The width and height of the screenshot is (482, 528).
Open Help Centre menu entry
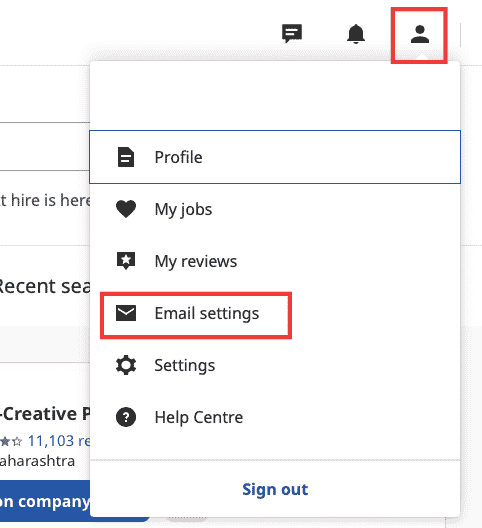(x=275, y=418)
